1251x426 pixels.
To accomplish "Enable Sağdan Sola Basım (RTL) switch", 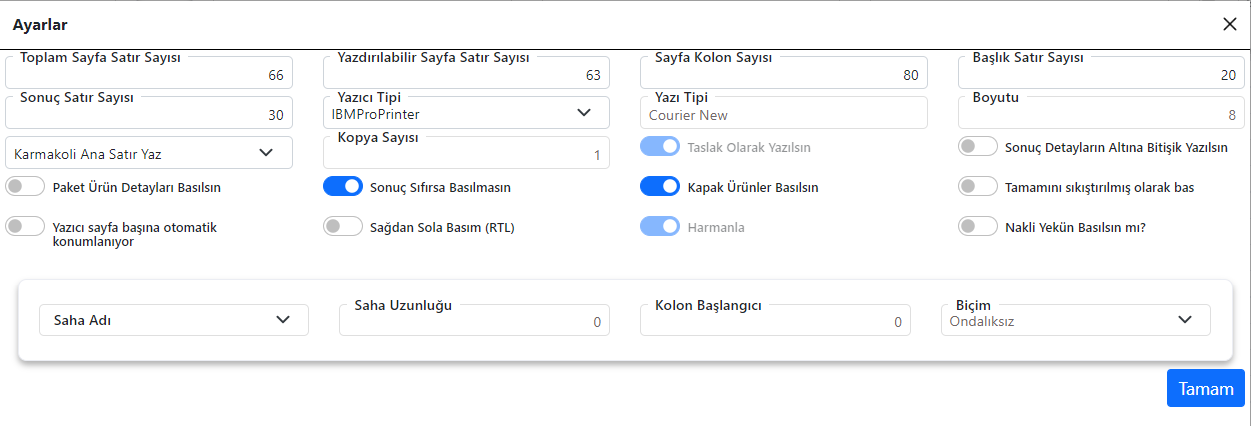I will point(343,227).
